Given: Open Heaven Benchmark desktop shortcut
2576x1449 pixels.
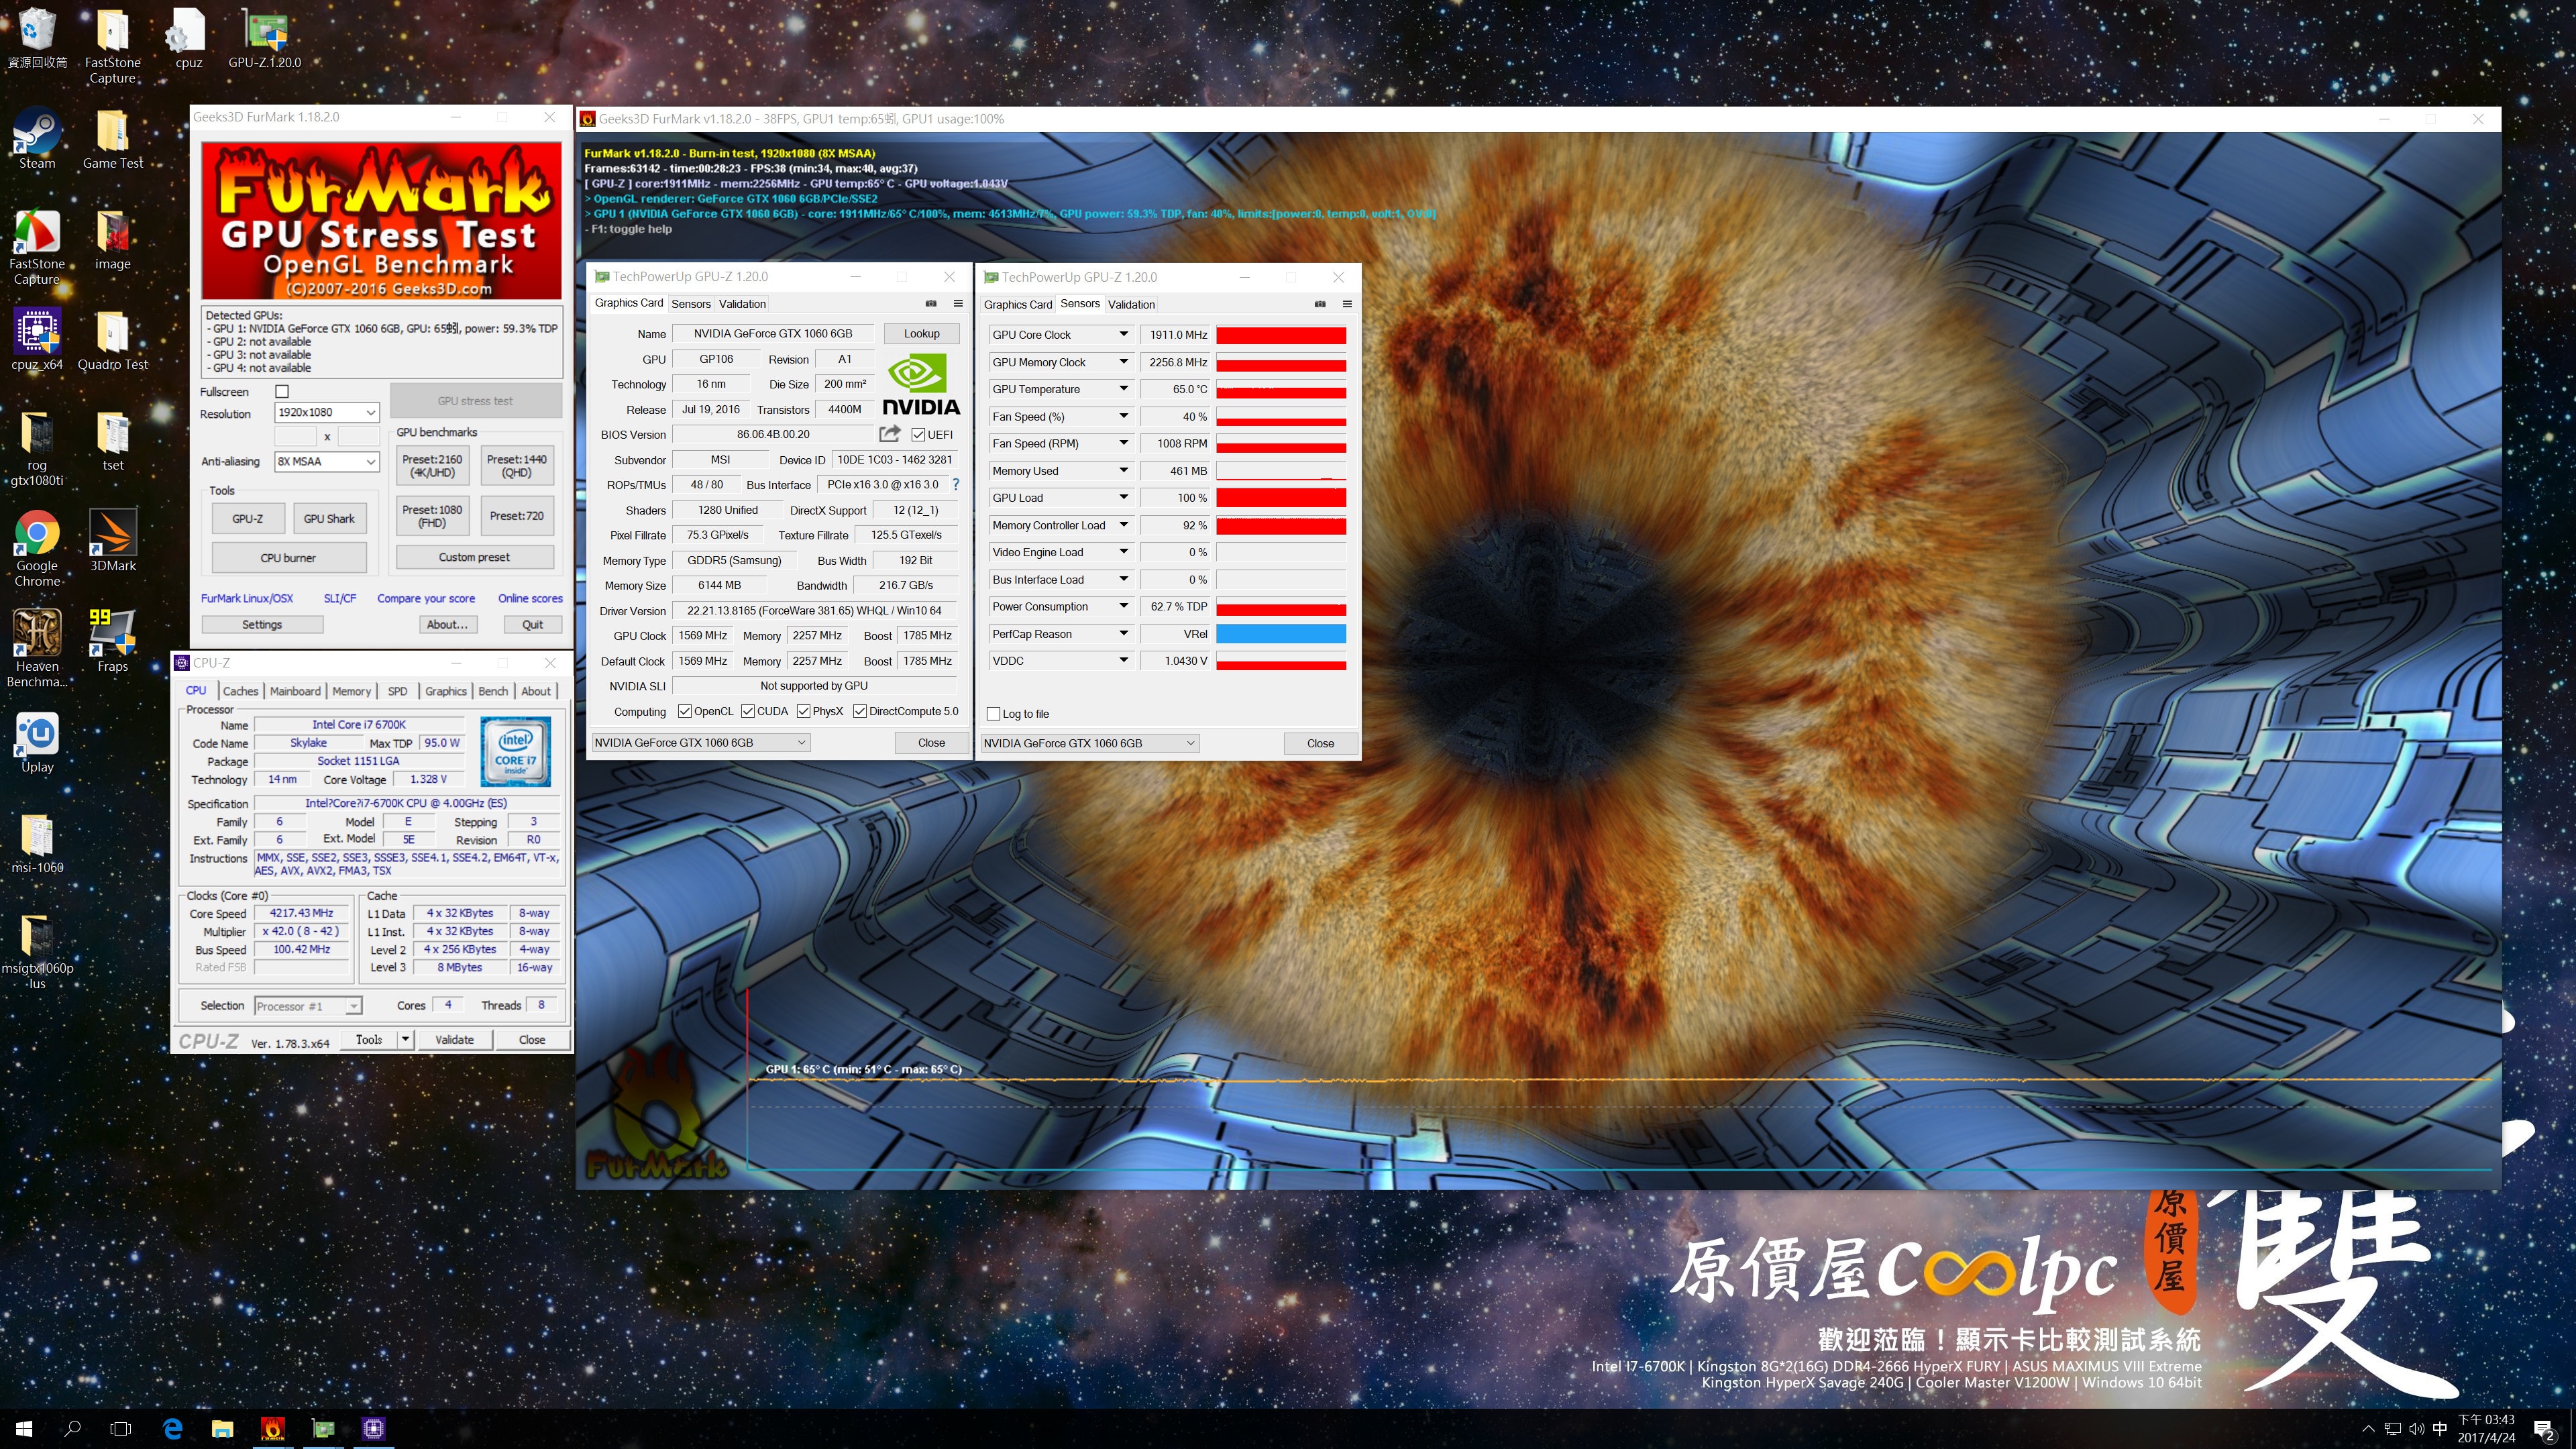Looking at the screenshot, I should (x=37, y=648).
